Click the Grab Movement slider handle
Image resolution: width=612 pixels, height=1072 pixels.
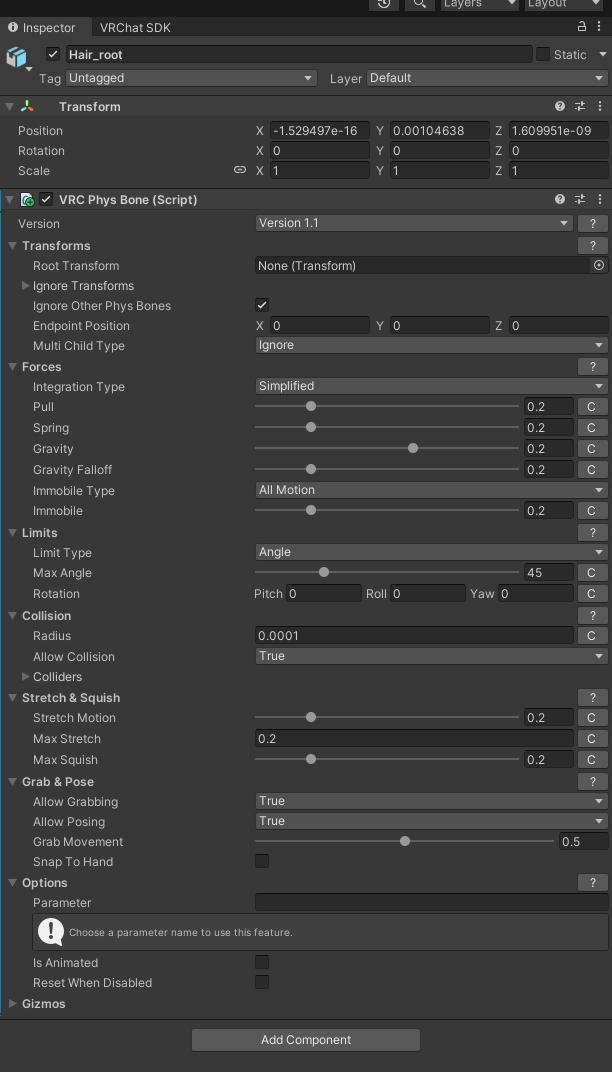tap(405, 841)
